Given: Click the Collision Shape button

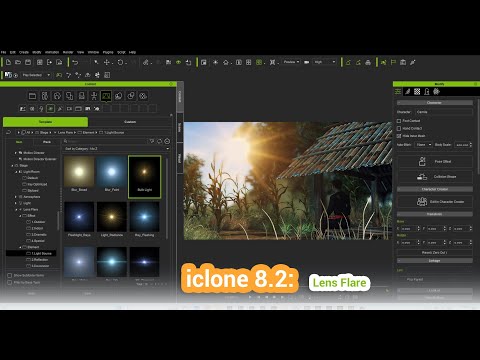Looking at the screenshot, I should (435, 177).
